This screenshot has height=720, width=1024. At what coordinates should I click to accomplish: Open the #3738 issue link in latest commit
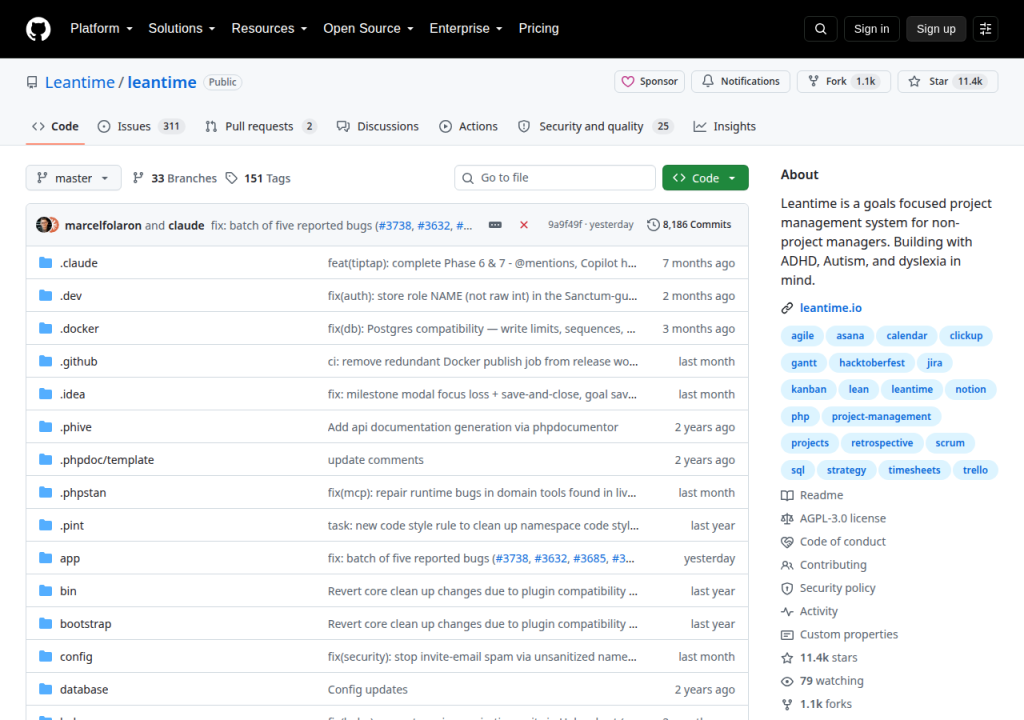pos(395,225)
